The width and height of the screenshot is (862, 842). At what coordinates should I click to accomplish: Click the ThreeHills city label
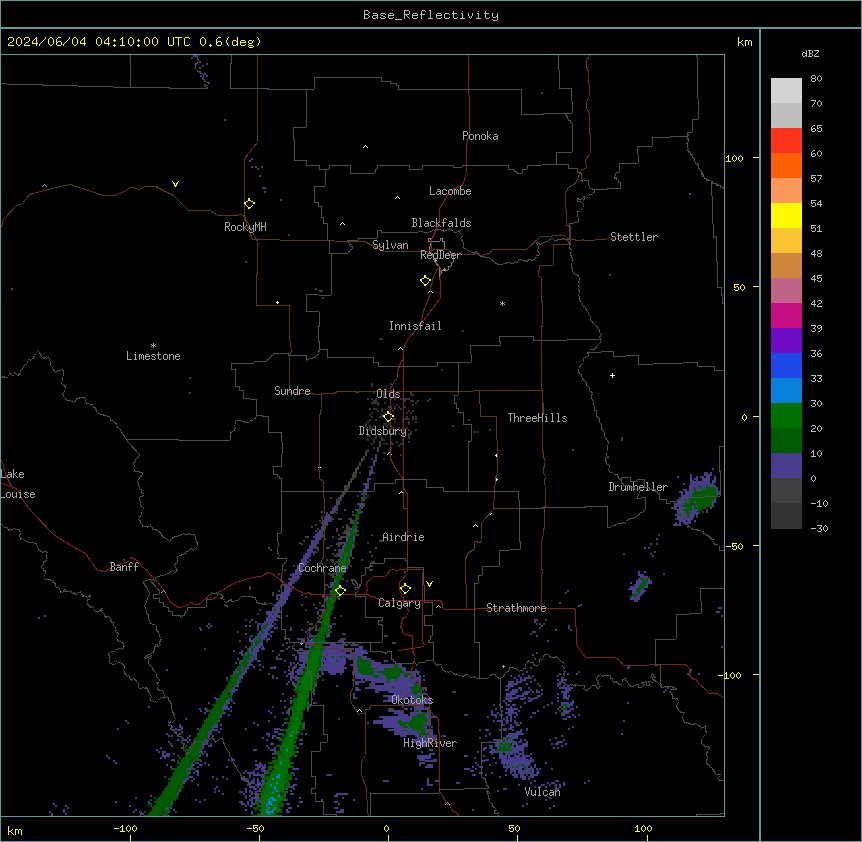pyautogui.click(x=537, y=418)
